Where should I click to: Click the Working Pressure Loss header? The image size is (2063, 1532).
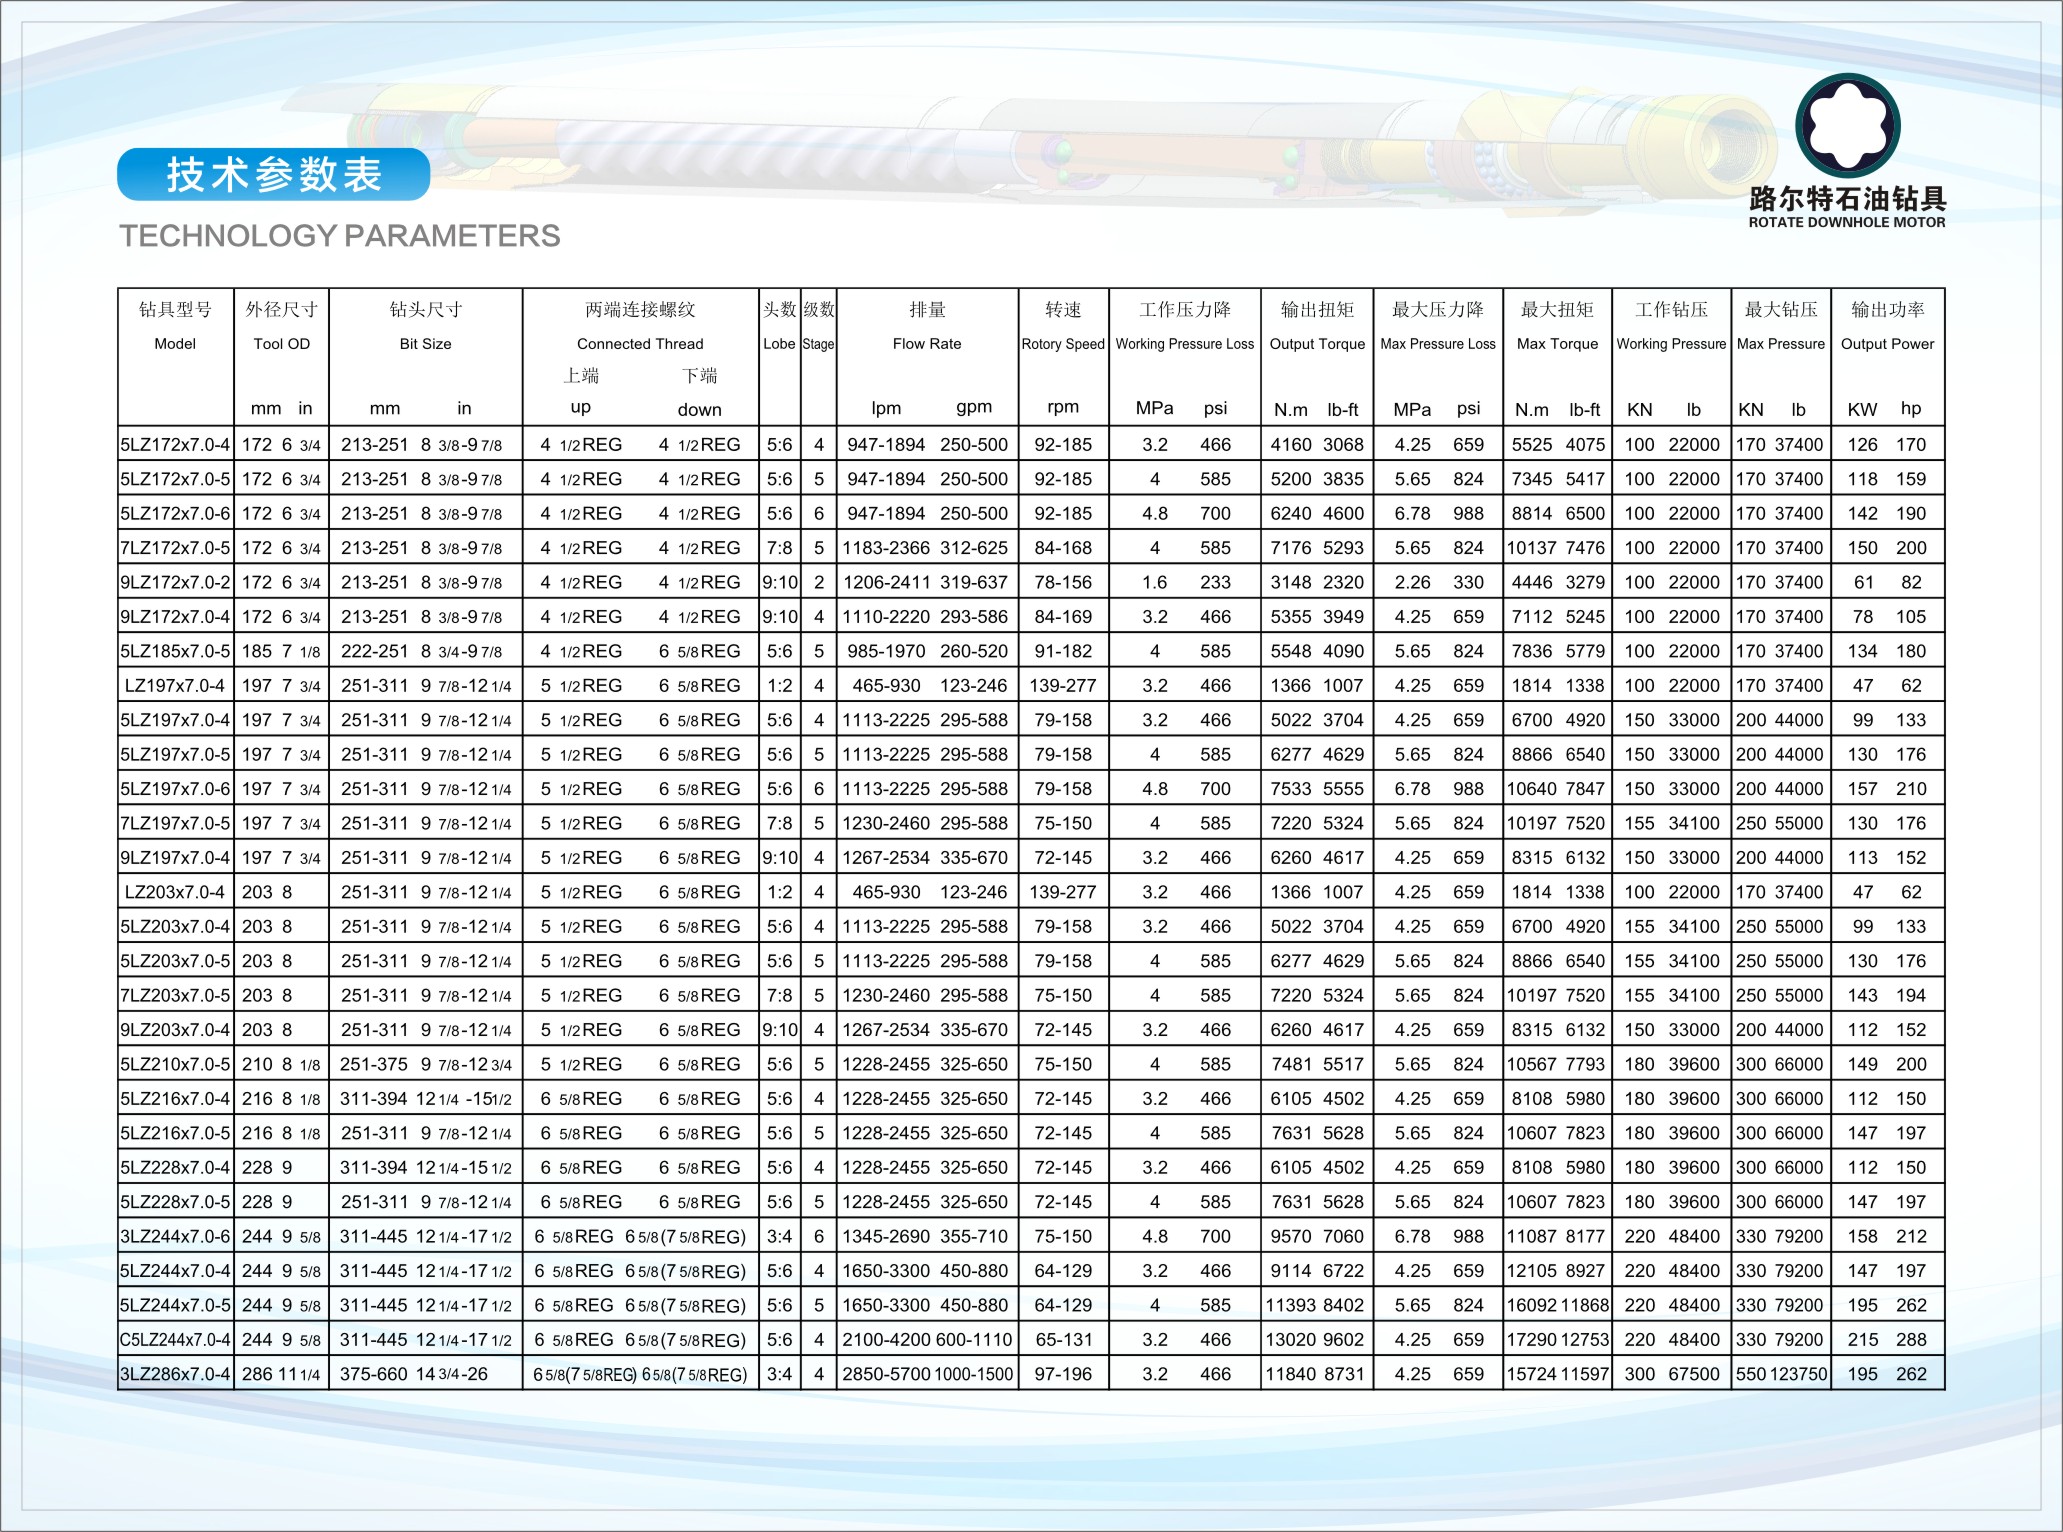(1185, 344)
